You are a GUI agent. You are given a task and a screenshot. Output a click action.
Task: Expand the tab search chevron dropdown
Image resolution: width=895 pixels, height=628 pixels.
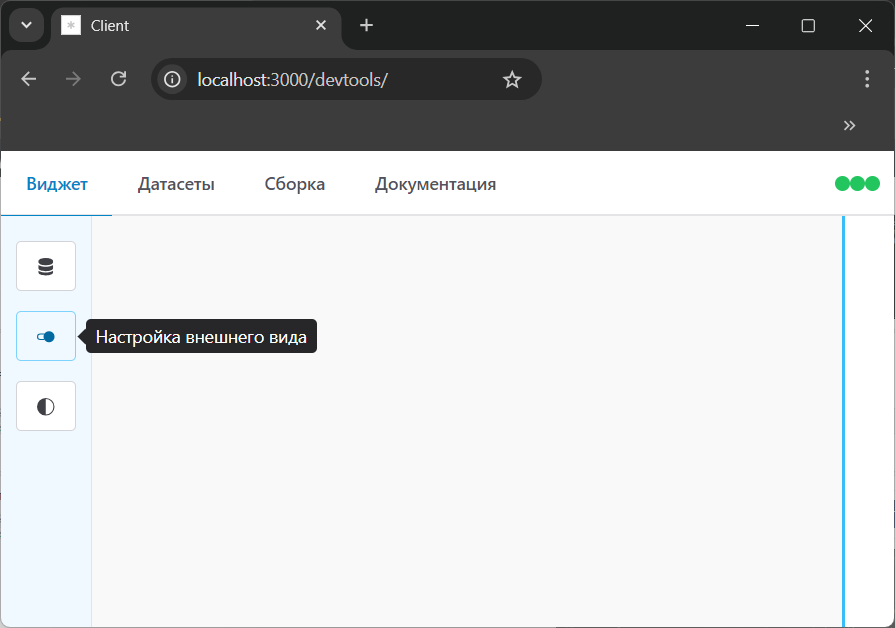point(27,25)
